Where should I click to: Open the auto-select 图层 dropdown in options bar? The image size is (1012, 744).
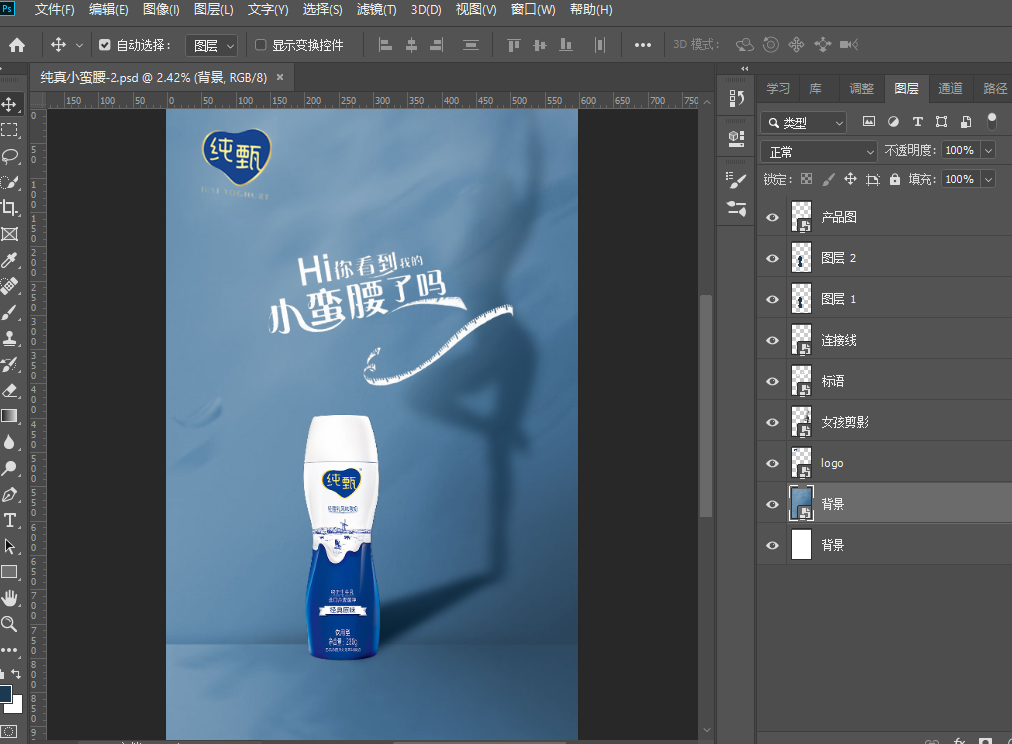pyautogui.click(x=211, y=45)
